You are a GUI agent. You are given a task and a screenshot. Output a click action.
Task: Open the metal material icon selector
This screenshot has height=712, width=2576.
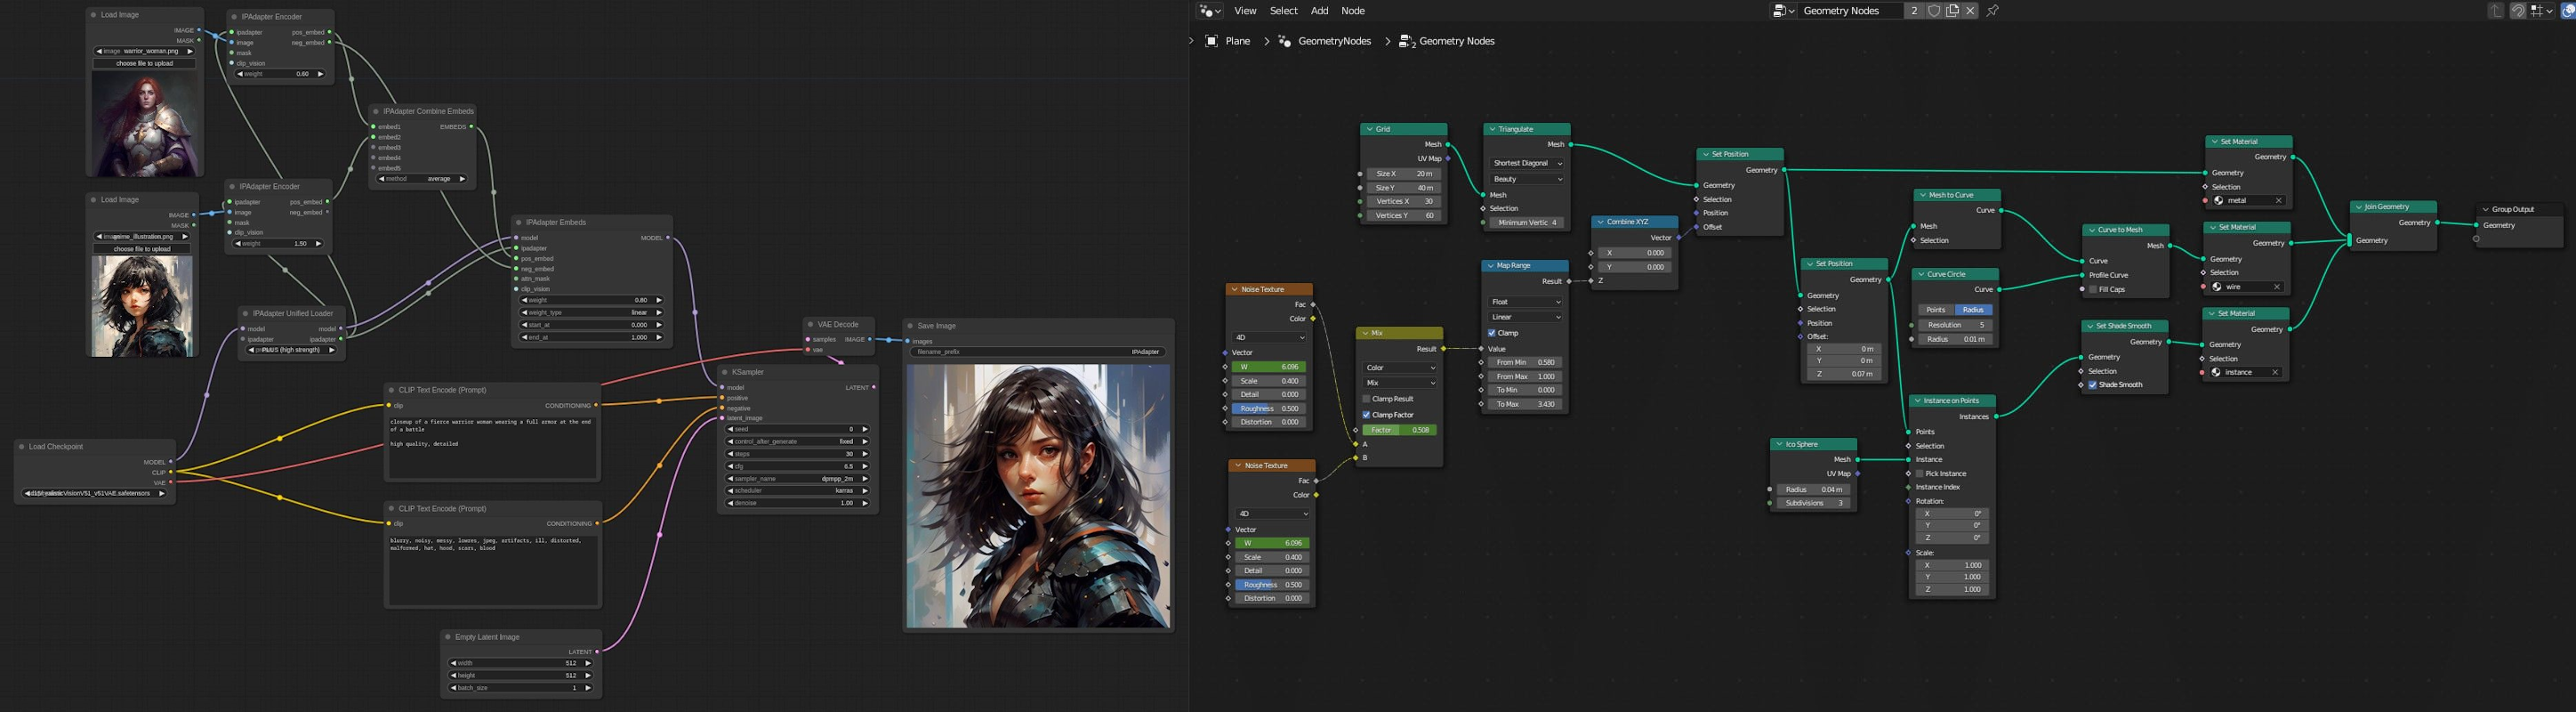click(2219, 200)
